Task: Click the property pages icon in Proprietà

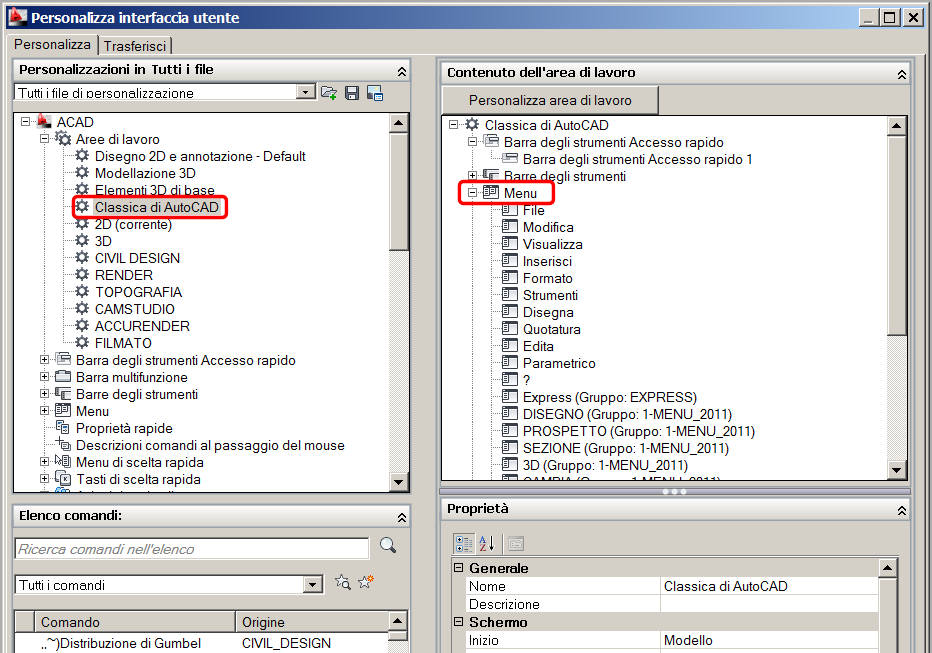Action: [515, 543]
